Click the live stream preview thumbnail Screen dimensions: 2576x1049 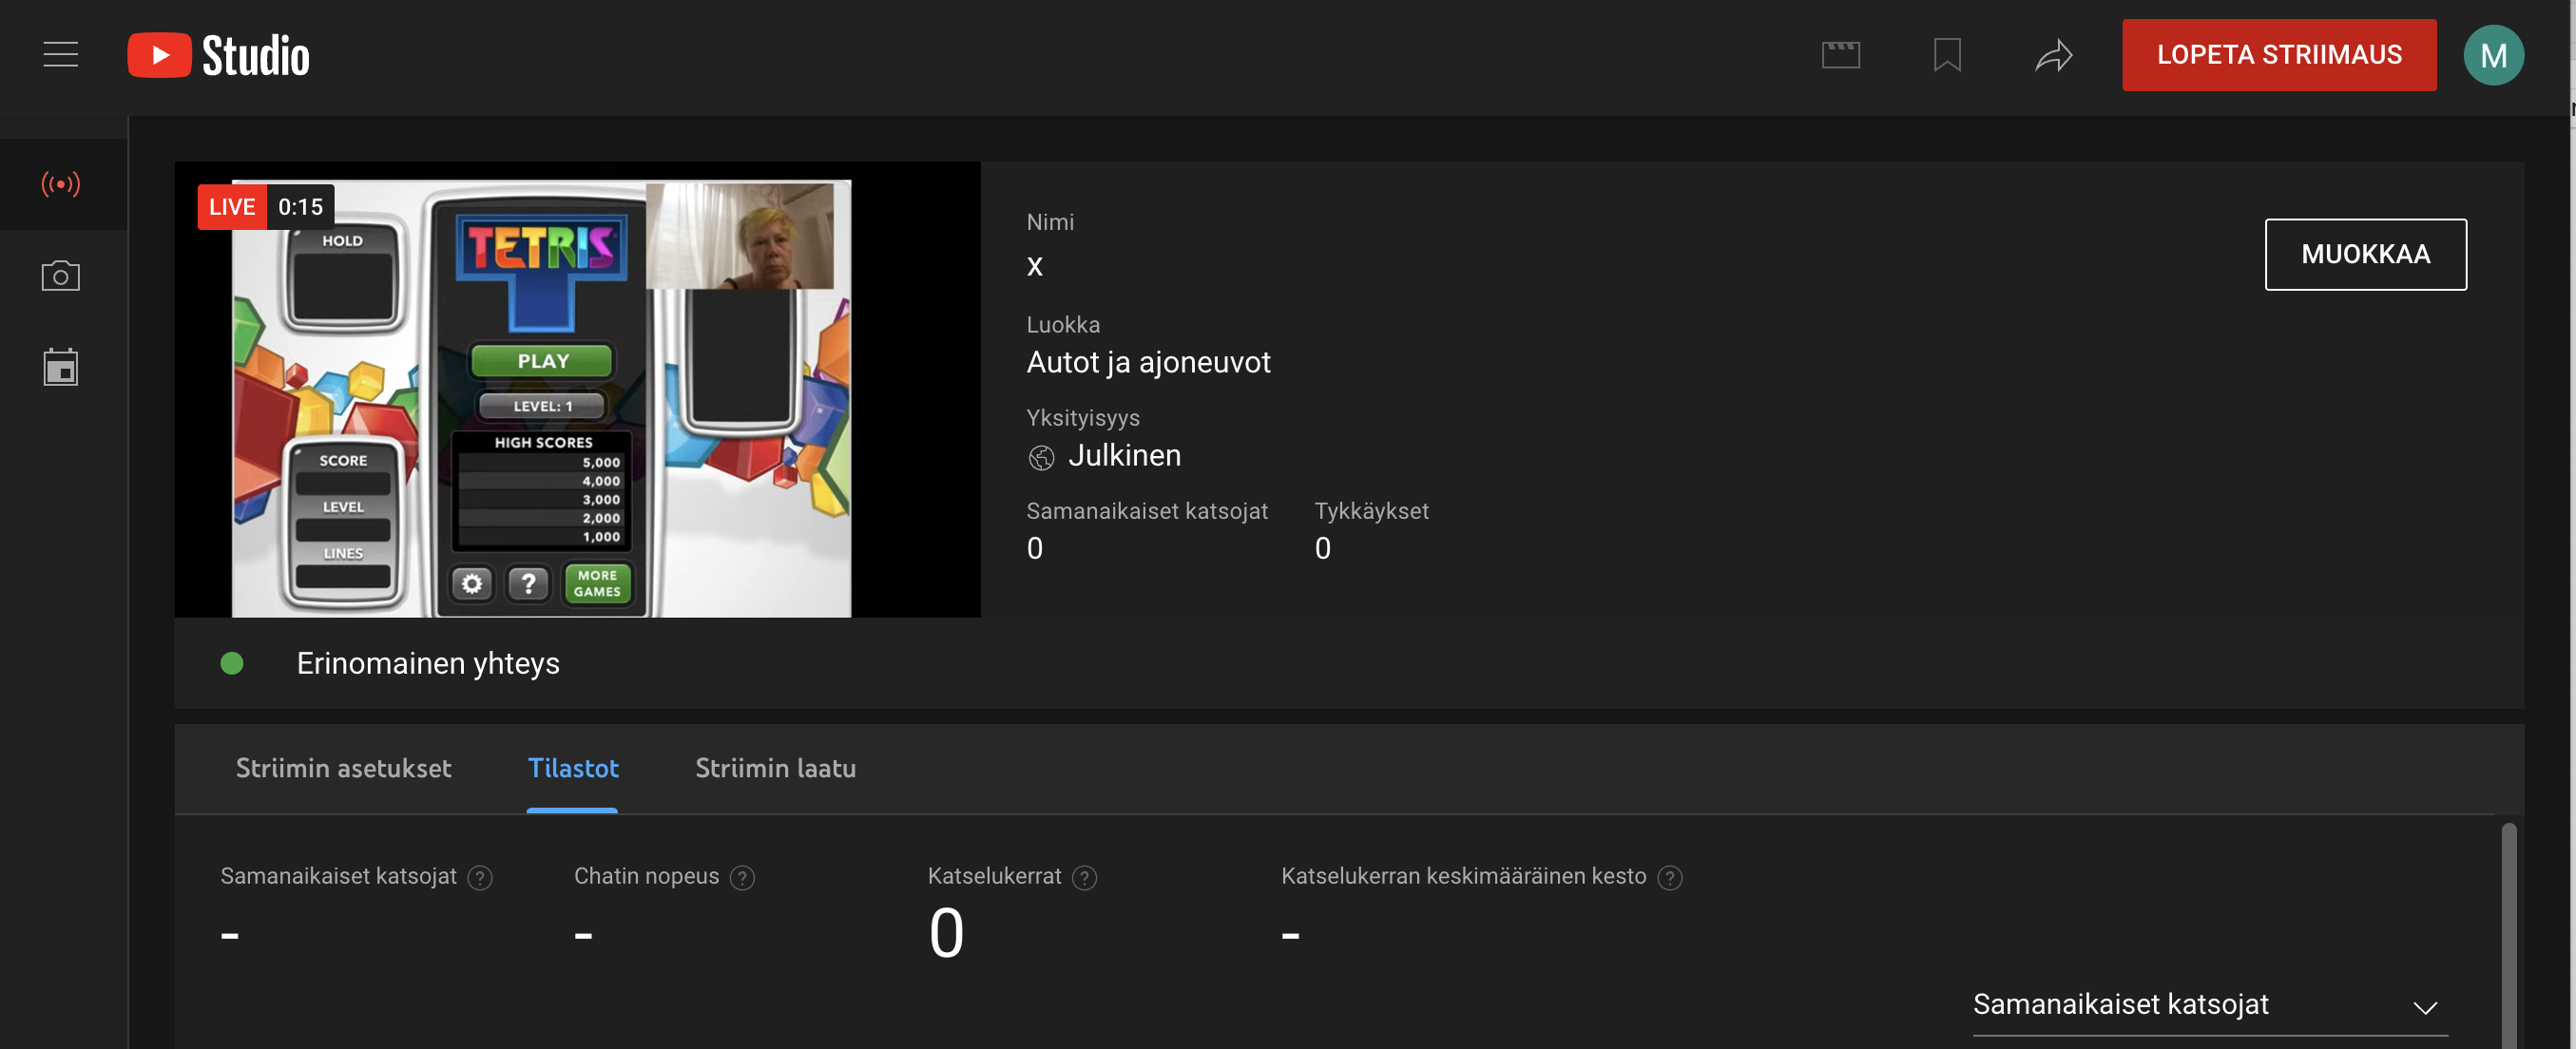click(x=577, y=390)
